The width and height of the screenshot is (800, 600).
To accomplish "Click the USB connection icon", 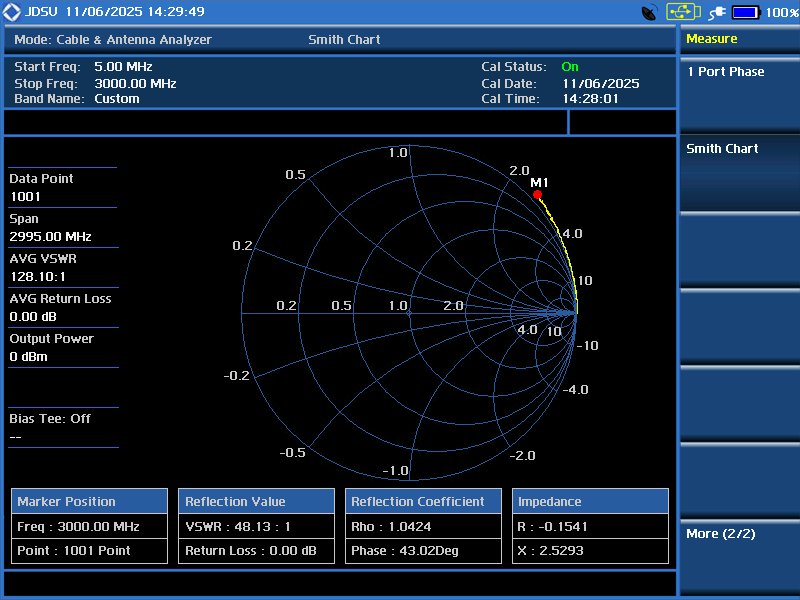I will (x=683, y=12).
